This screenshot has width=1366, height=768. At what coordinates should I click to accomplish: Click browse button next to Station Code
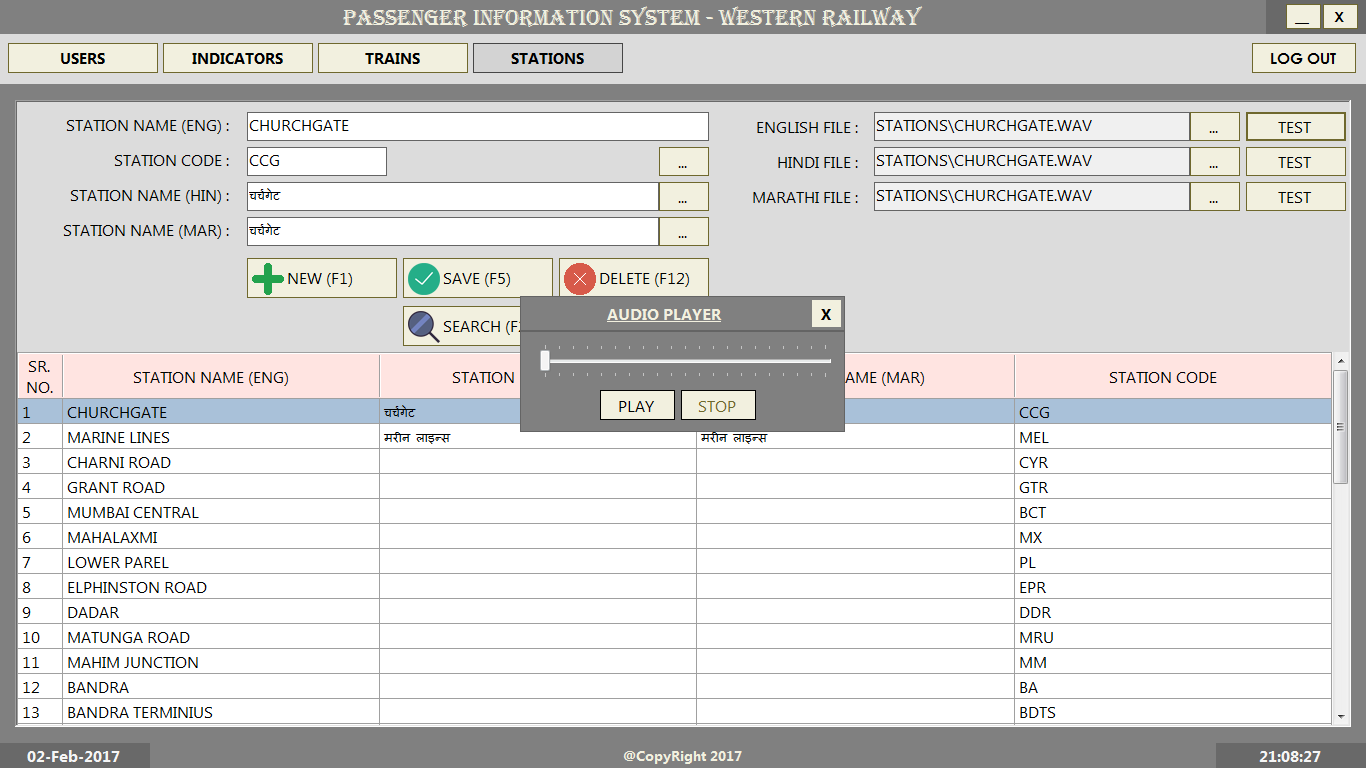pyautogui.click(x=683, y=162)
